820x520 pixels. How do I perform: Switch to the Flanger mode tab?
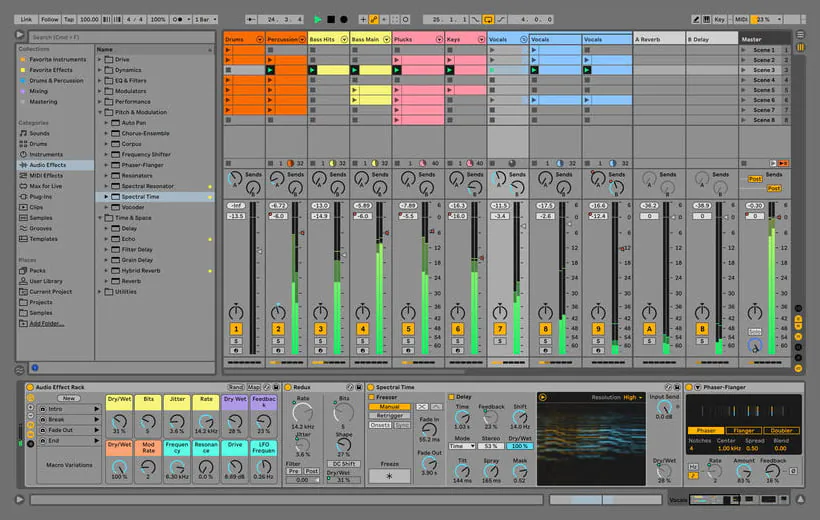pos(742,430)
